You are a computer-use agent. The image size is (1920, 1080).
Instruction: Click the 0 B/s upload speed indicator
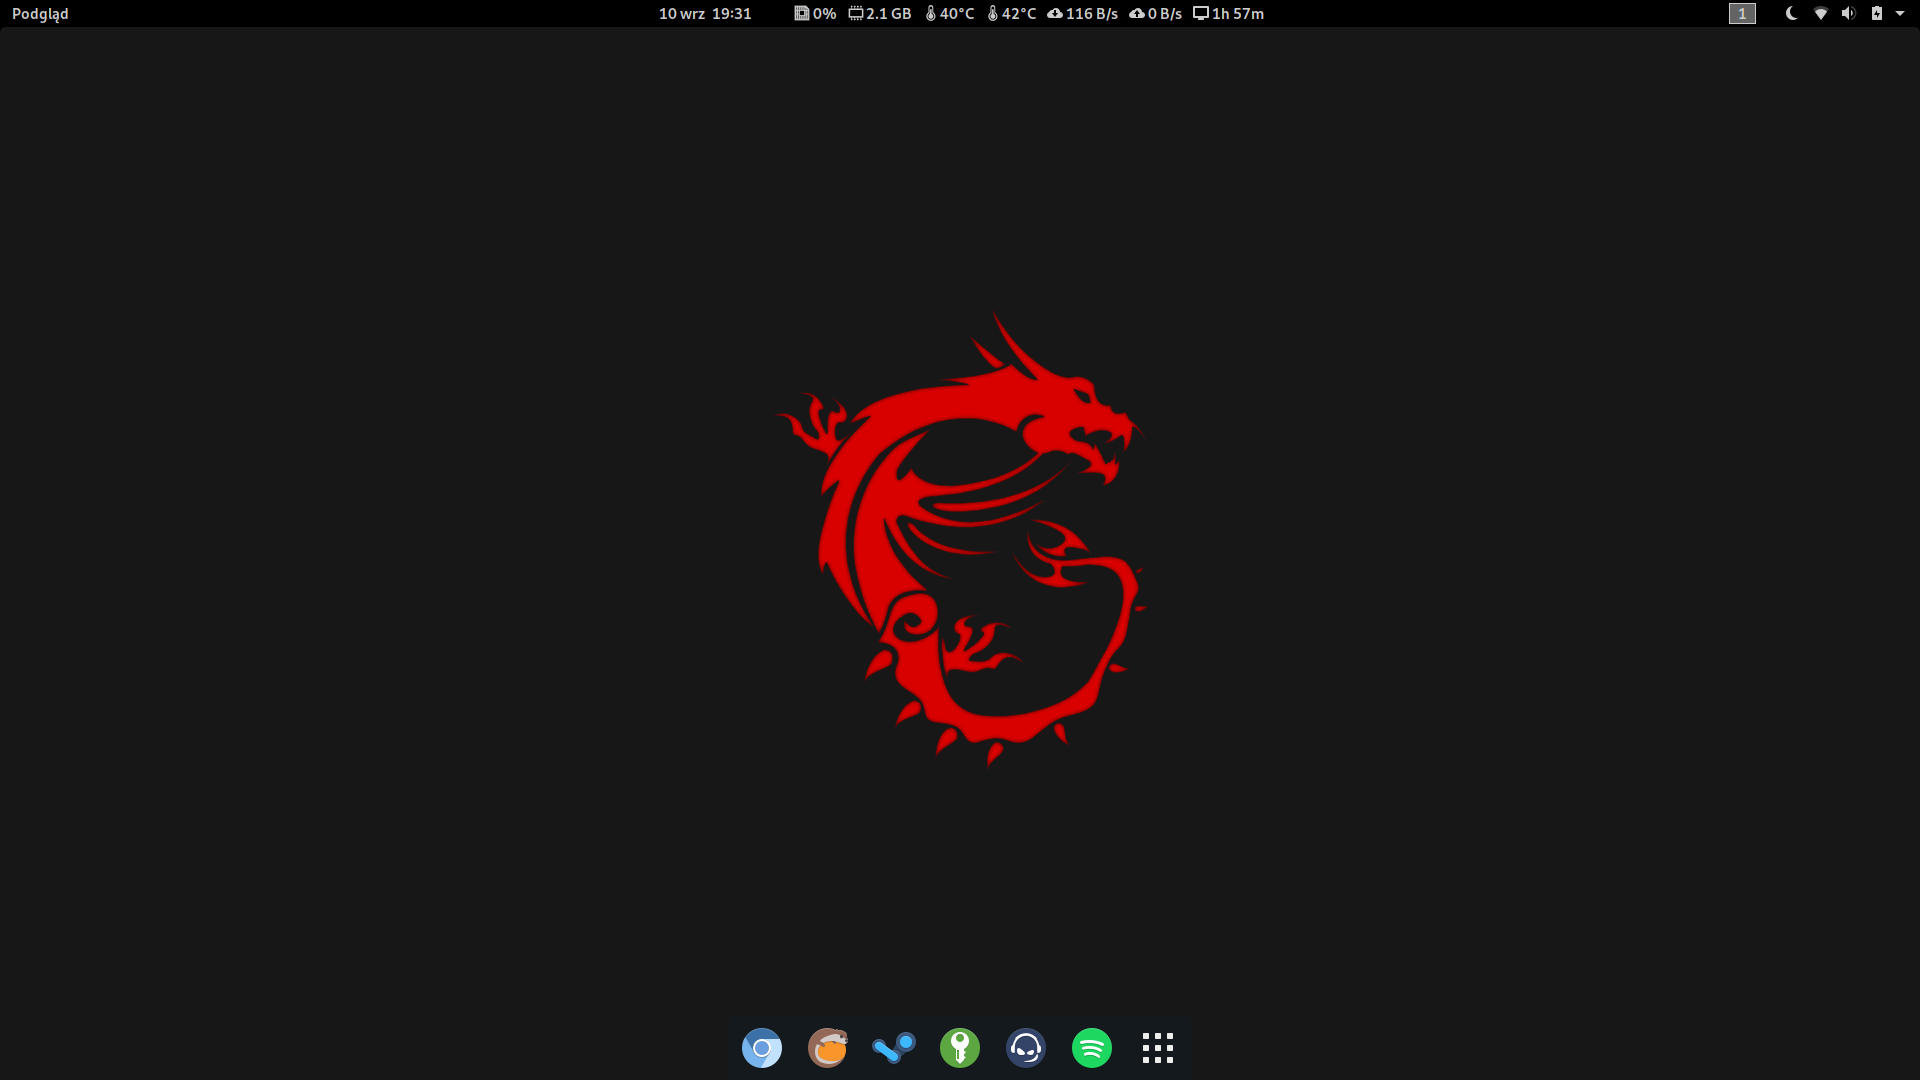point(1156,14)
